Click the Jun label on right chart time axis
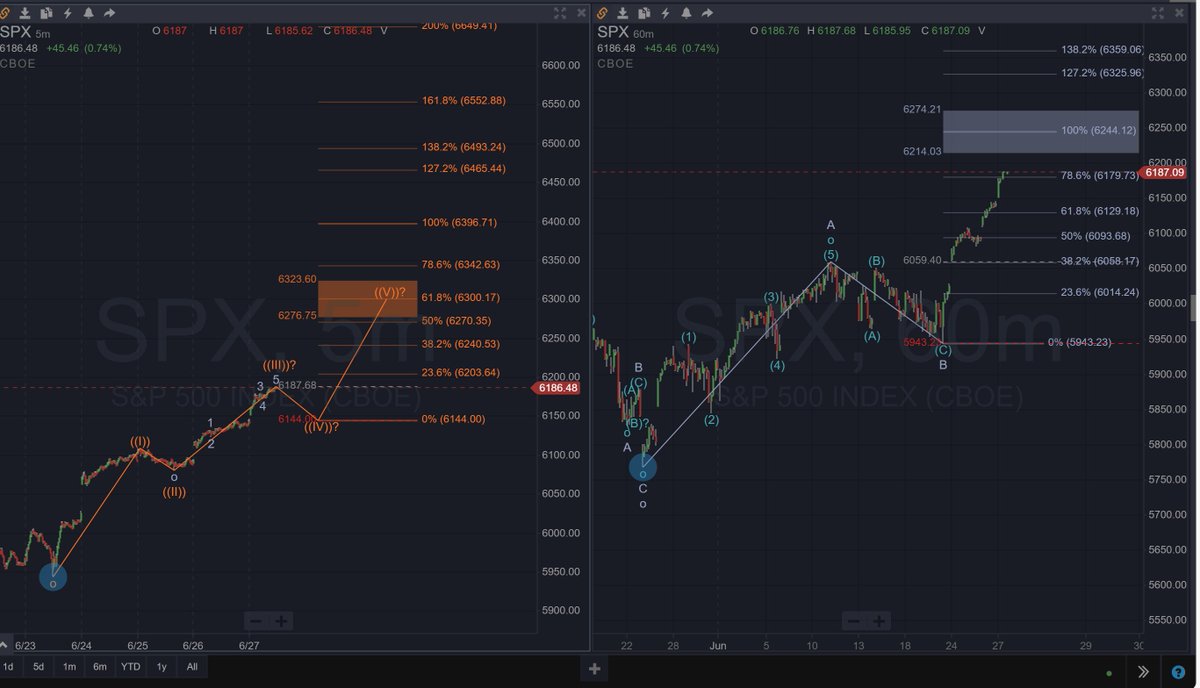 coord(718,646)
